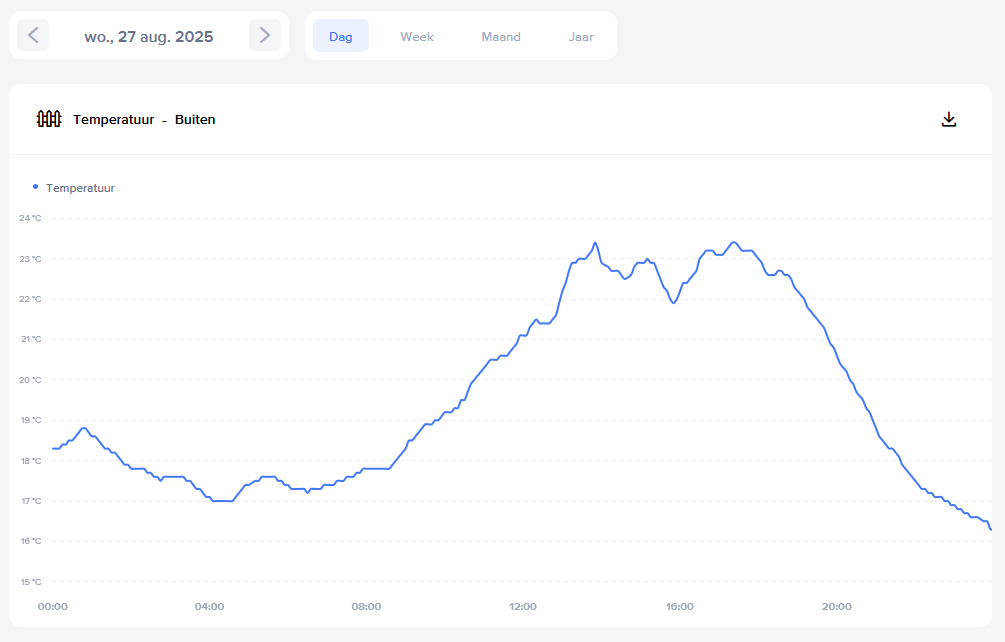Viewport: 1005px width, 642px height.
Task: Switch to the Week view tab
Action: click(417, 36)
